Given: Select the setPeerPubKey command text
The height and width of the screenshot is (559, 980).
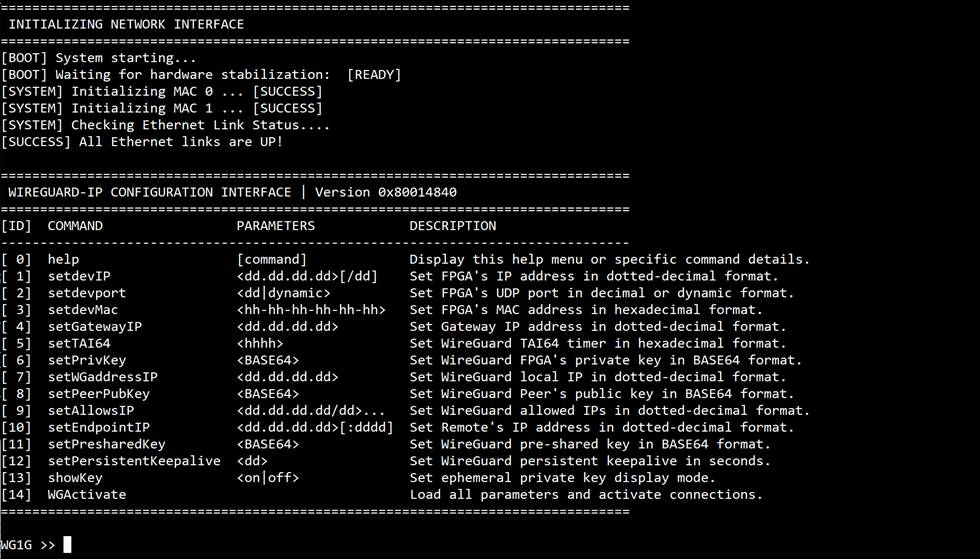Looking at the screenshot, I should pyautogui.click(x=99, y=394).
